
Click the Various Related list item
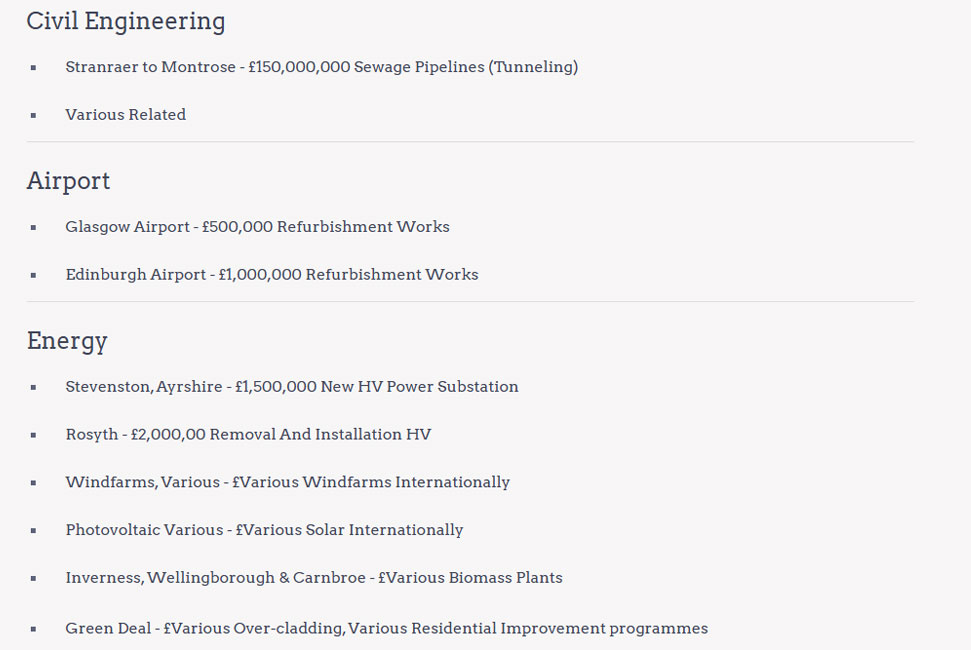126,115
